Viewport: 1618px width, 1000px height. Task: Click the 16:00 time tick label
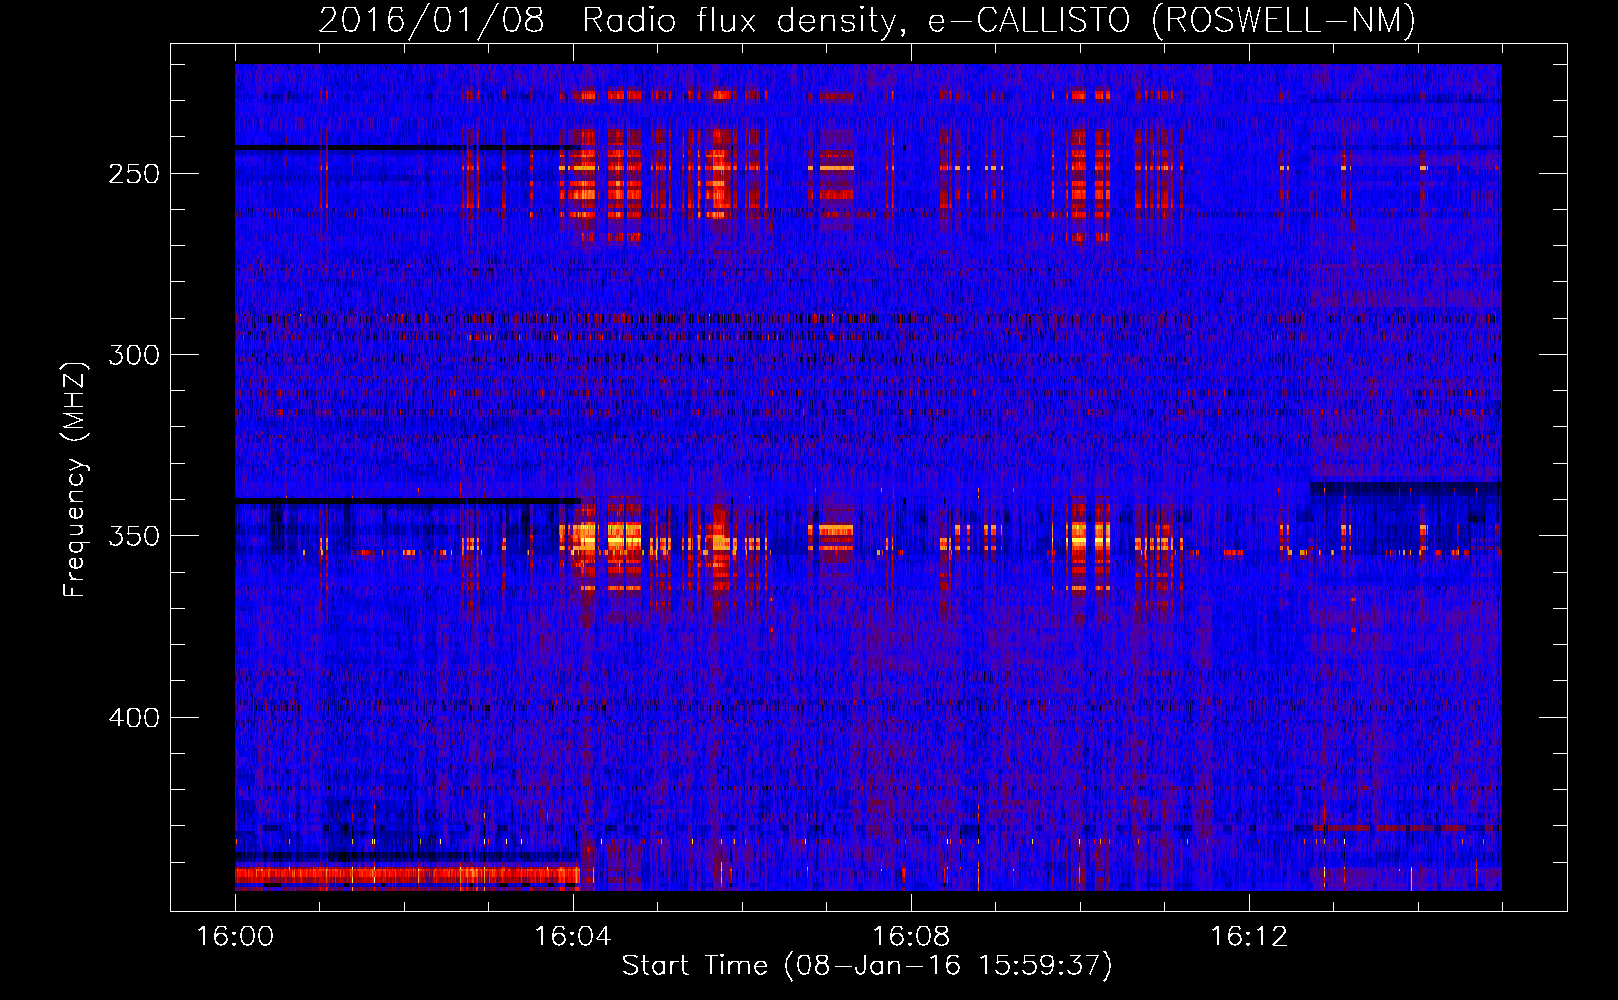[x=235, y=936]
